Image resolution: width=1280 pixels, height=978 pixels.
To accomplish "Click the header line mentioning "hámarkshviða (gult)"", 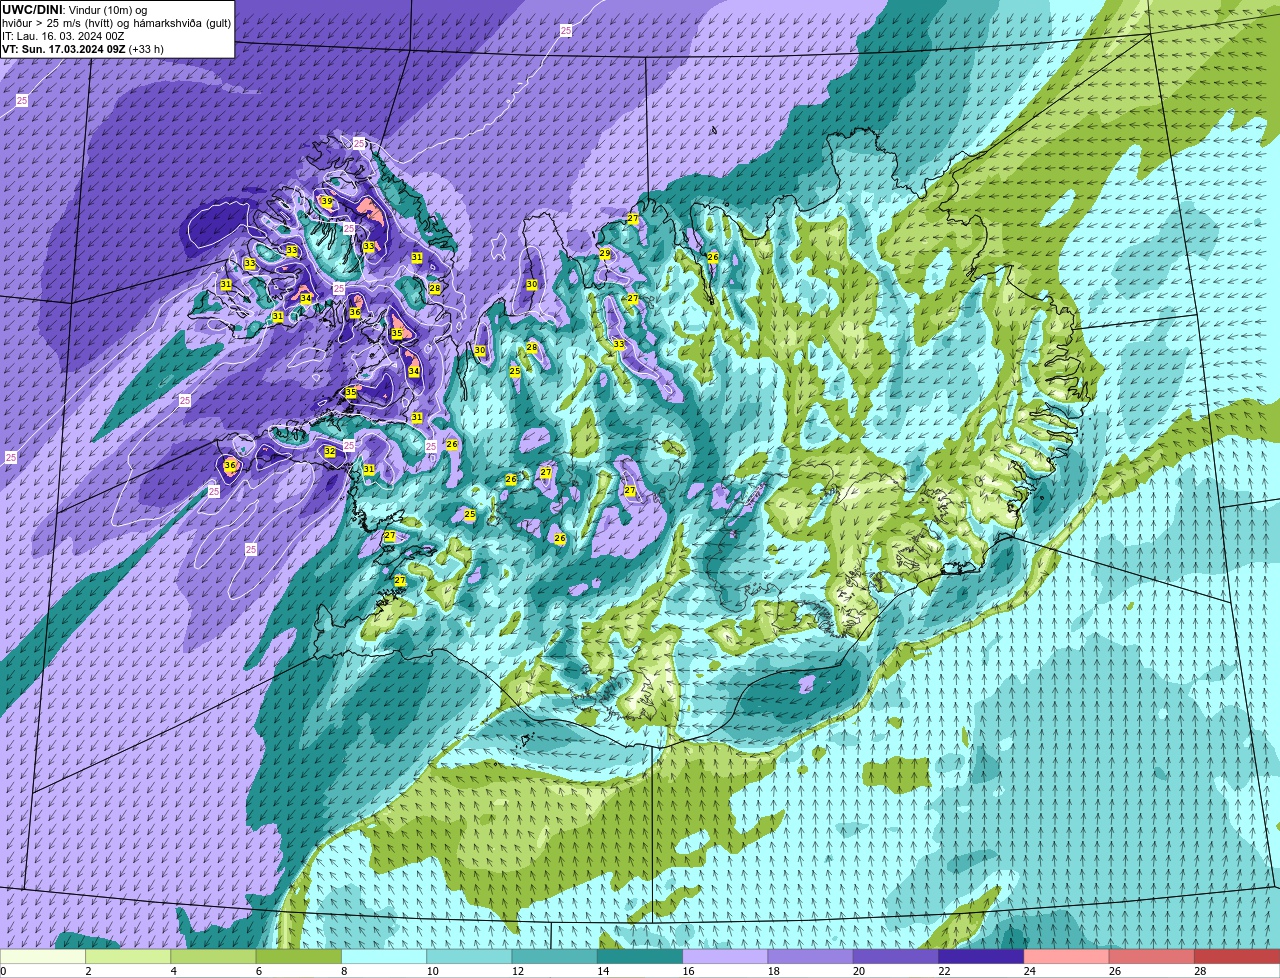I will [x=116, y=23].
